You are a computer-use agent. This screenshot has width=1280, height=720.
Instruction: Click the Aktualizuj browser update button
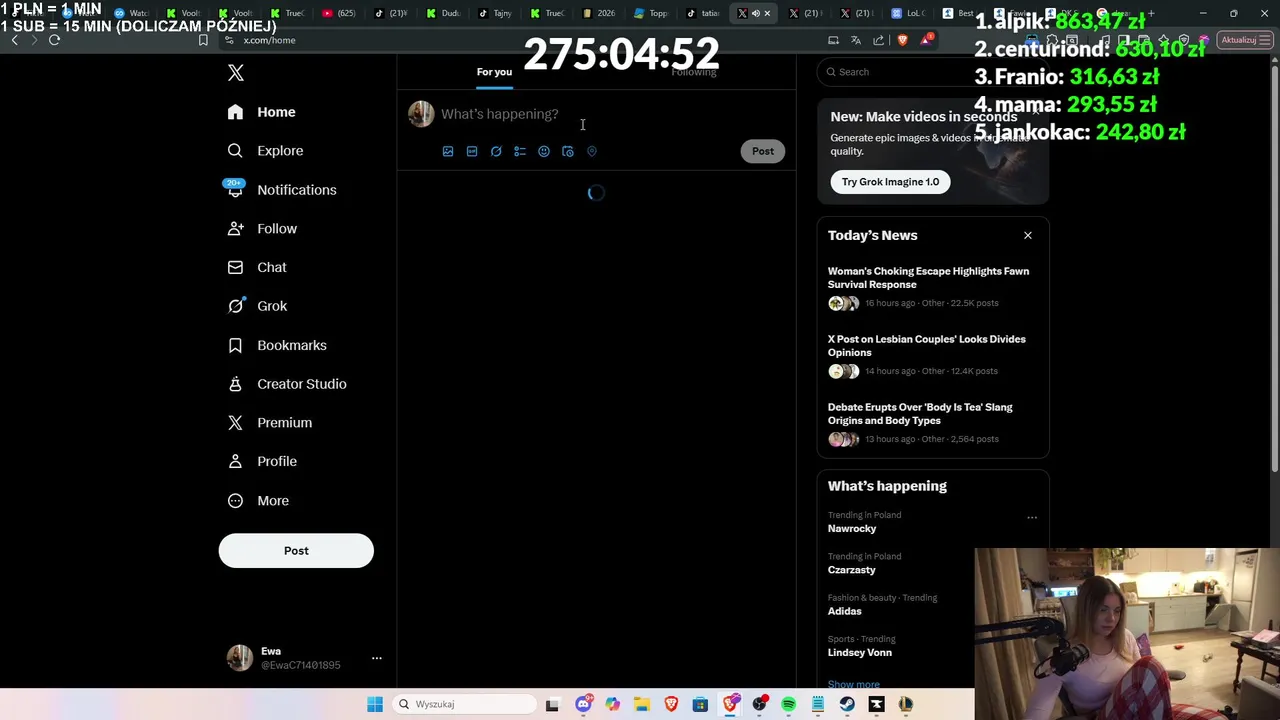[1245, 40]
